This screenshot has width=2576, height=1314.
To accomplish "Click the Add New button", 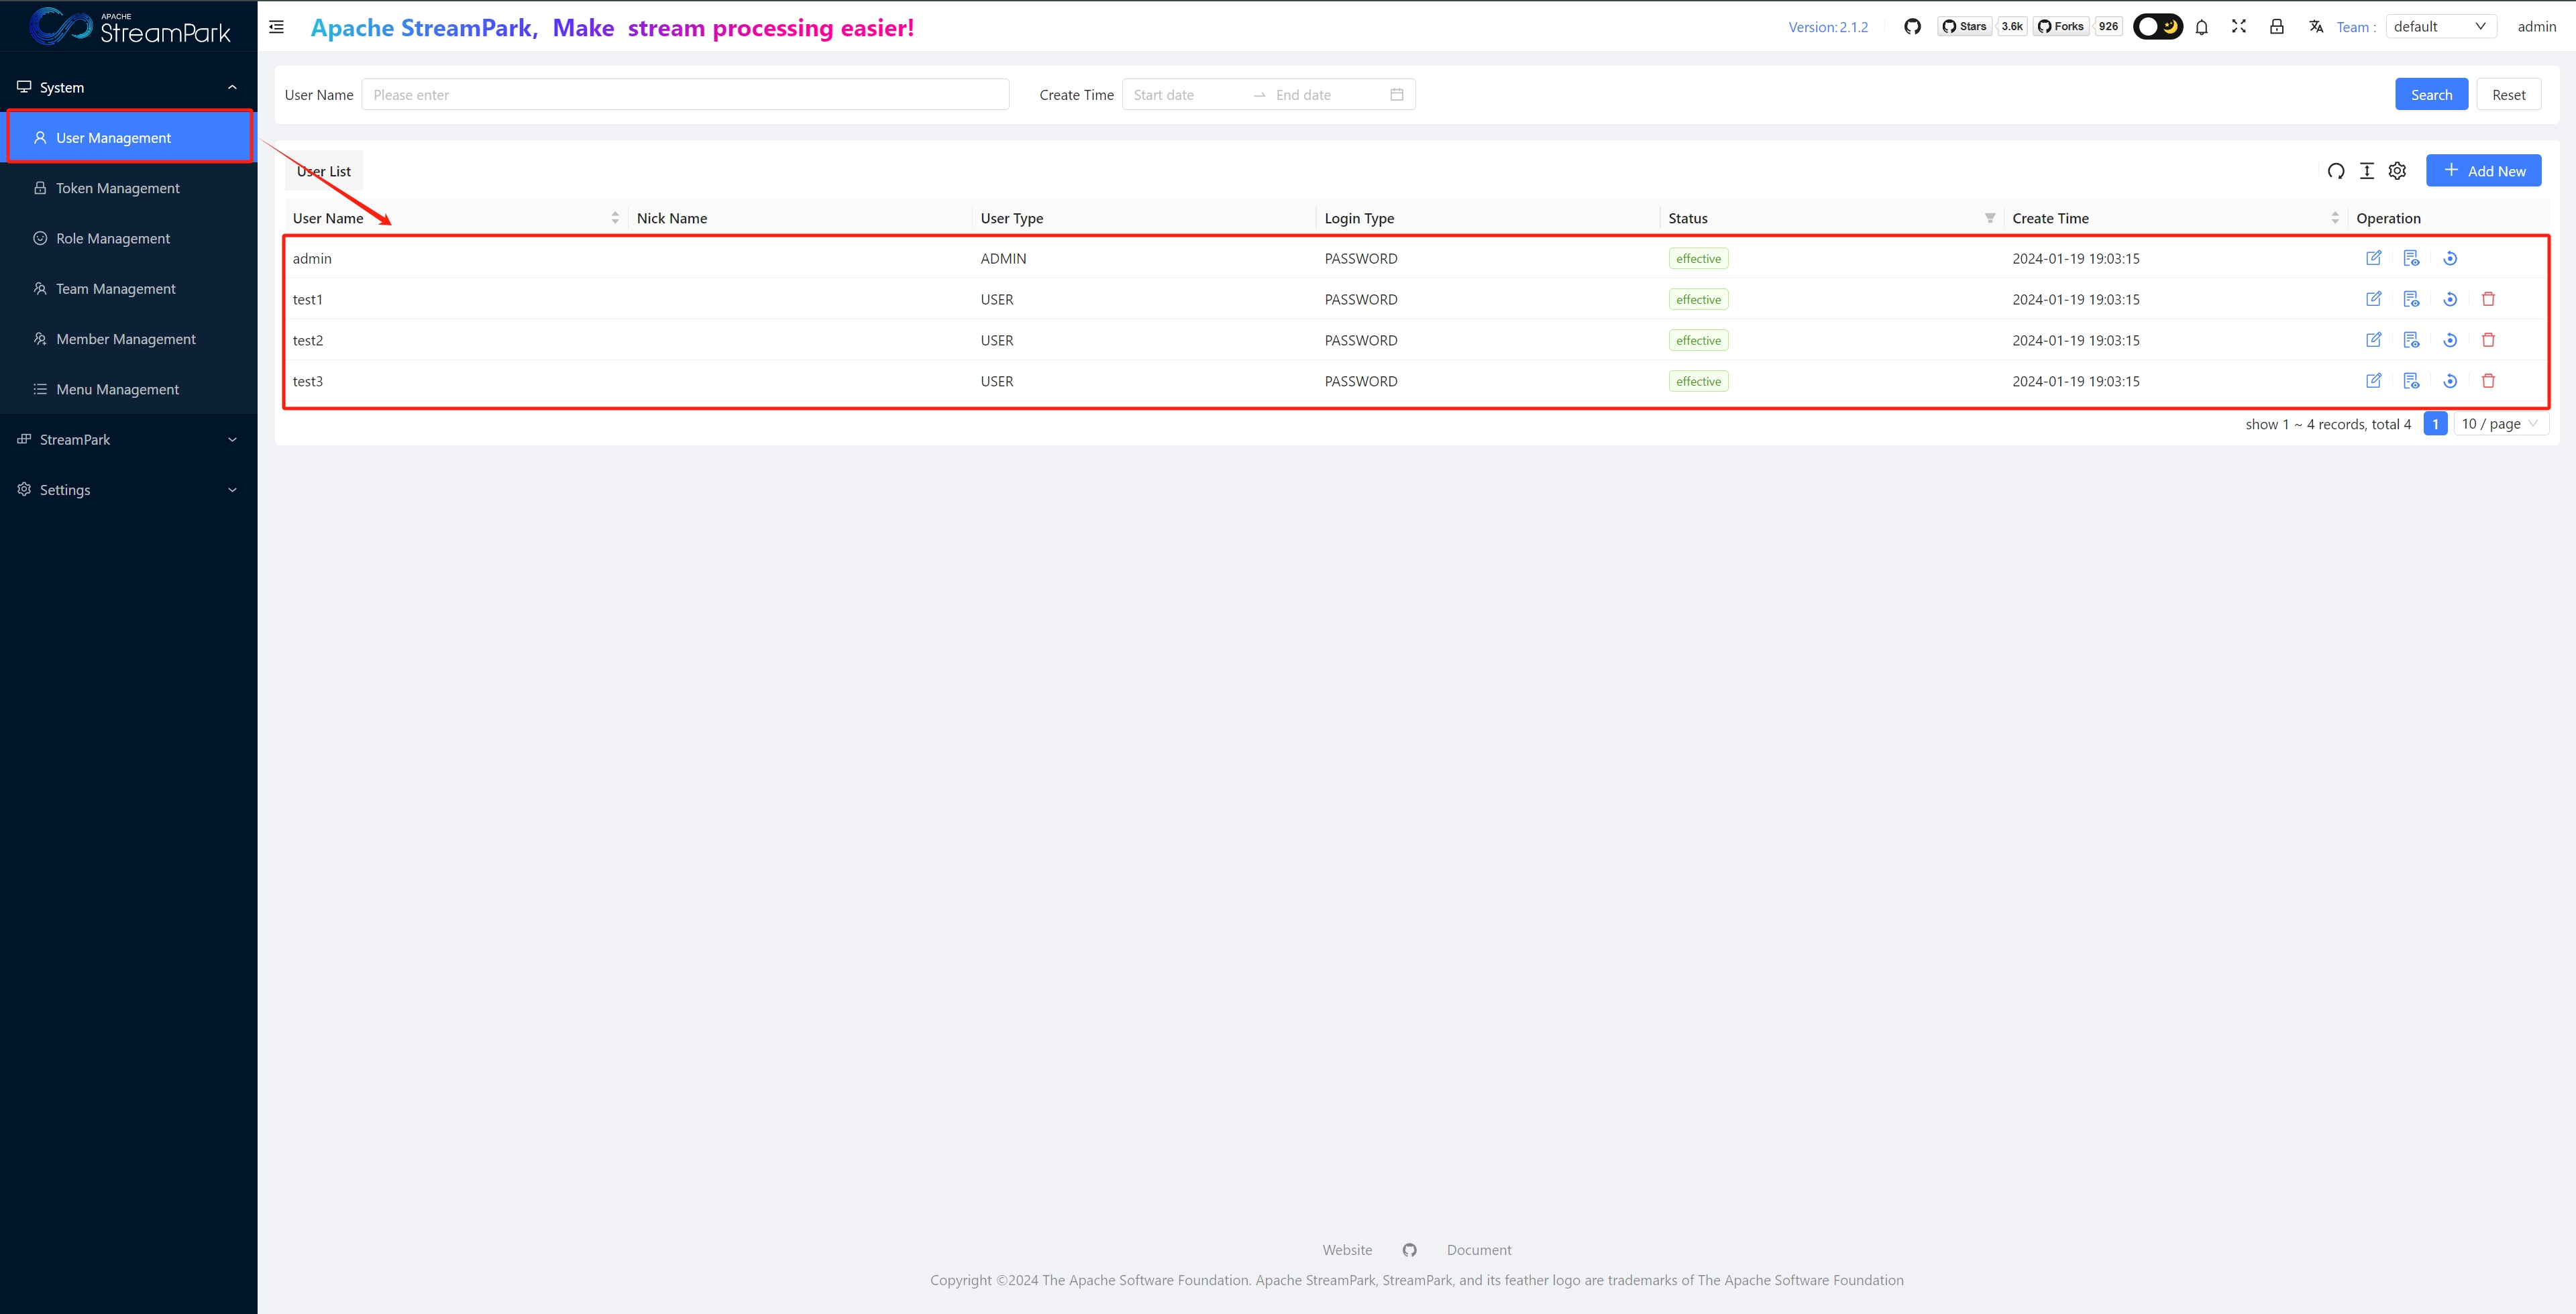I will click(2483, 171).
